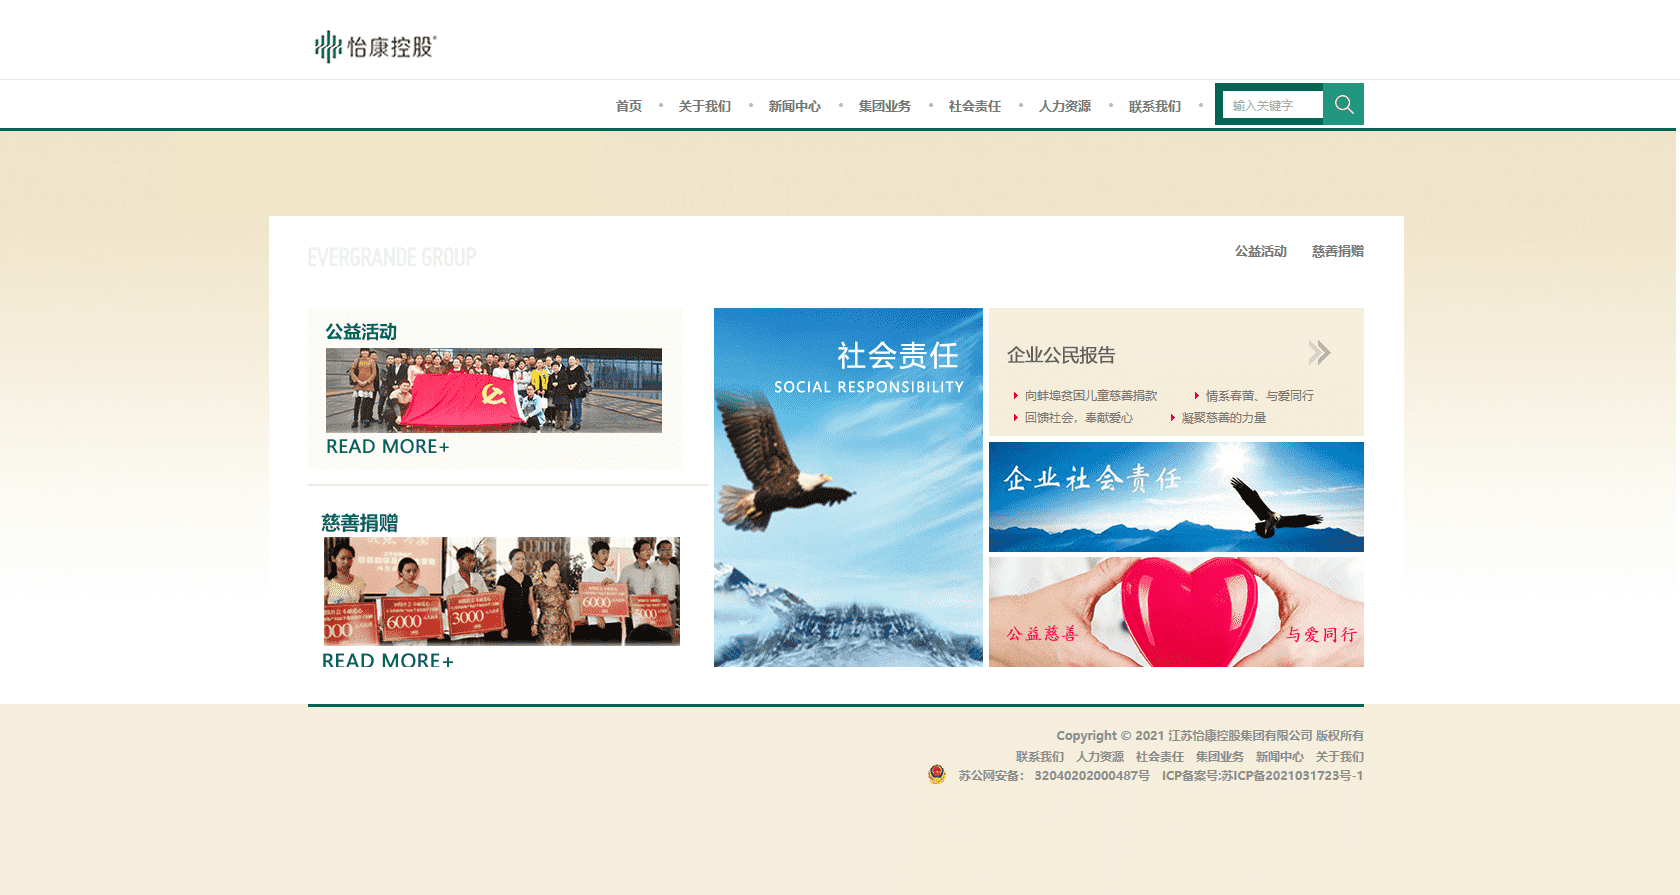Open the 向蚌埠贫困儿童慈善捐款 article link
Viewport: 1680px width, 895px height.
[x=1090, y=396]
